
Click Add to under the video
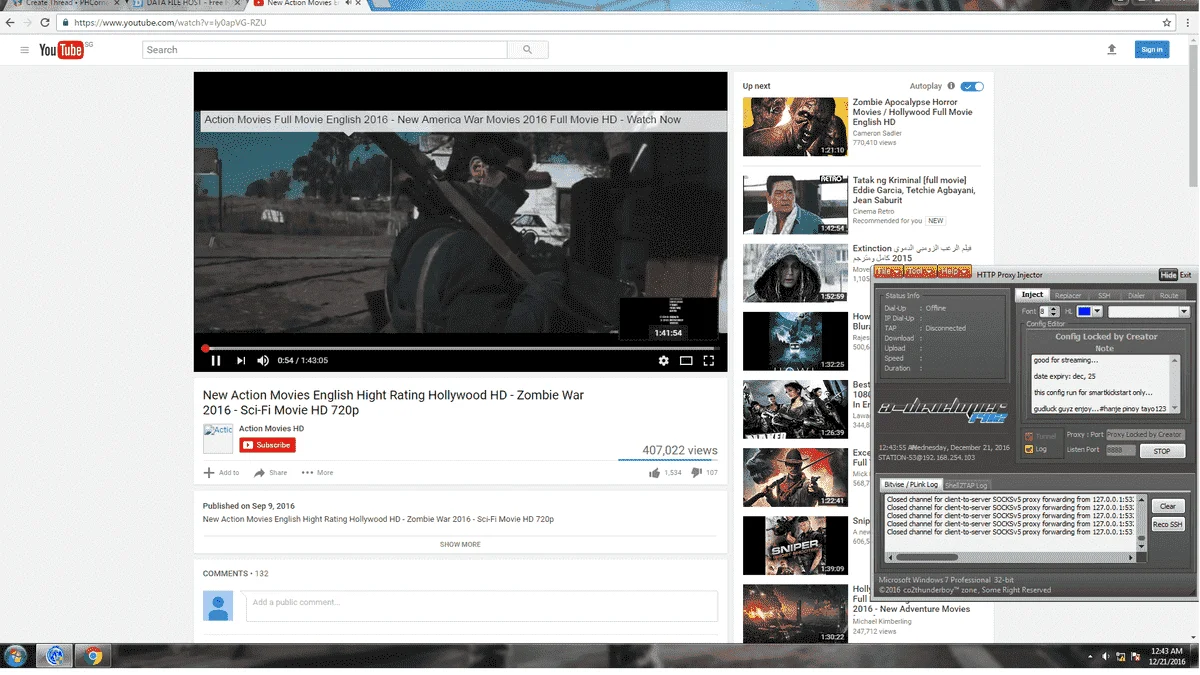[x=222, y=473]
